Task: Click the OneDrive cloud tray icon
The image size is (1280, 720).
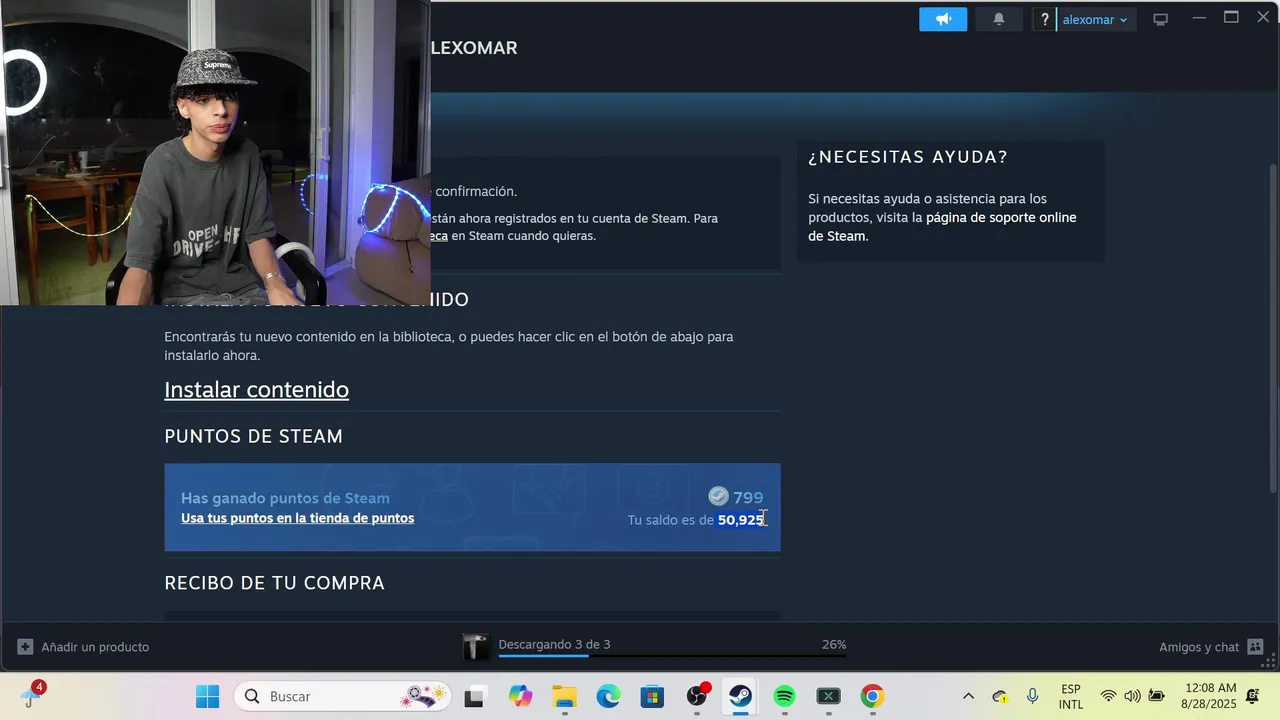Action: 1000,696
